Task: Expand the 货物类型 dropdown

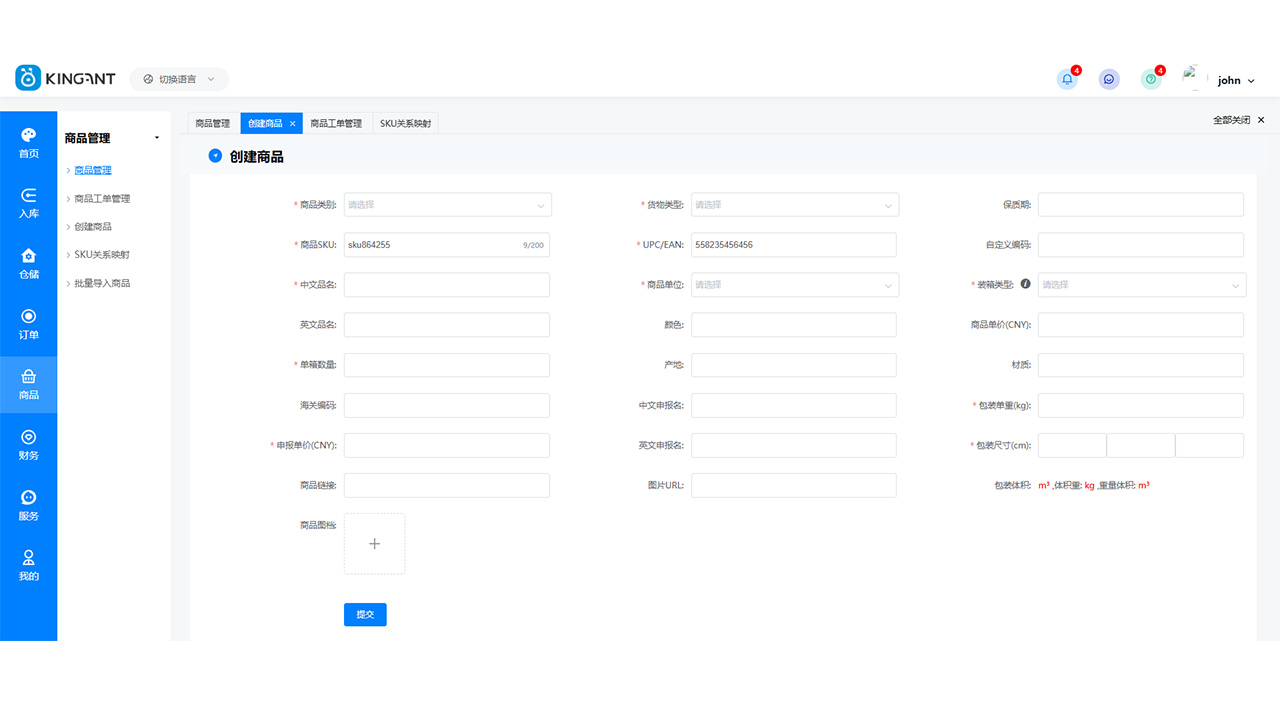Action: pyautogui.click(x=794, y=205)
